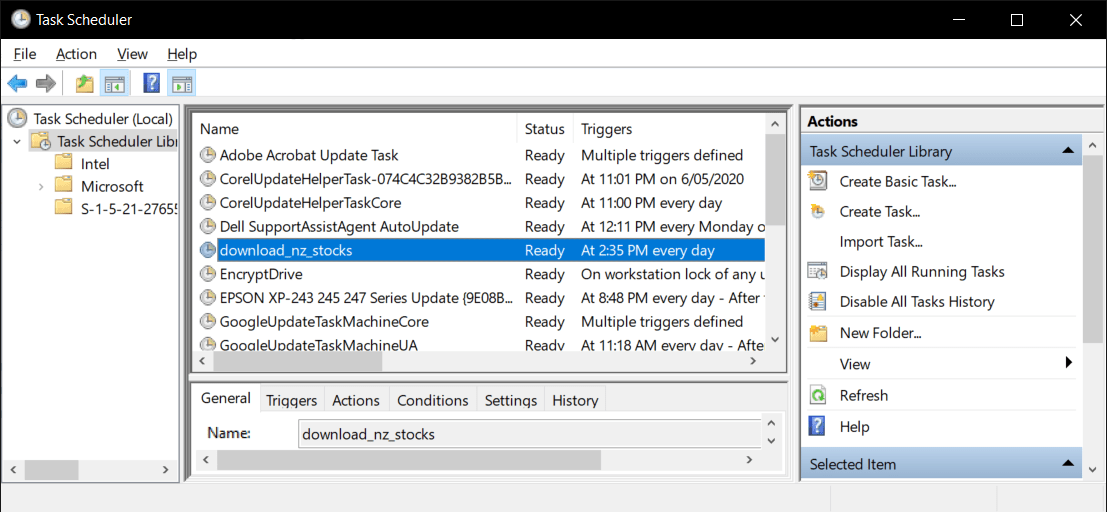
Task: Click the task list vertical scrollbar down arrow
Action: (775, 340)
